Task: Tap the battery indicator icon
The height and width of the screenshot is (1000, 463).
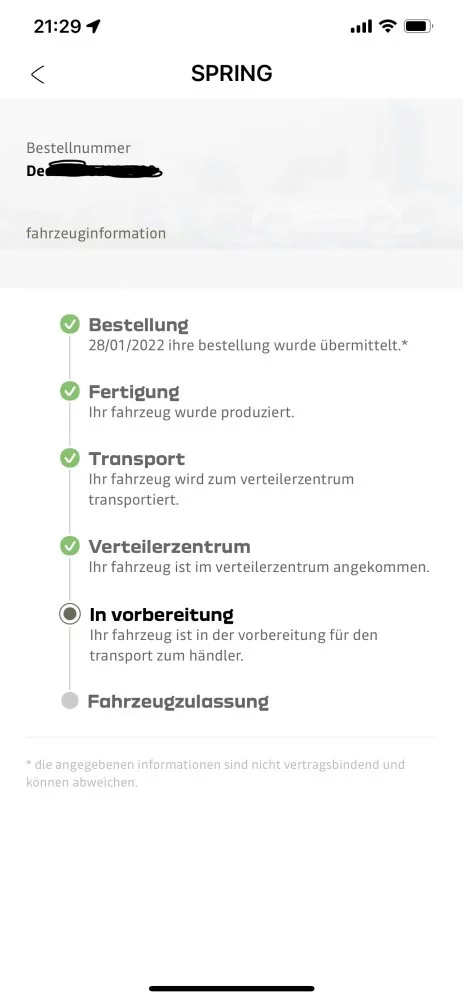Action: pyautogui.click(x=418, y=26)
